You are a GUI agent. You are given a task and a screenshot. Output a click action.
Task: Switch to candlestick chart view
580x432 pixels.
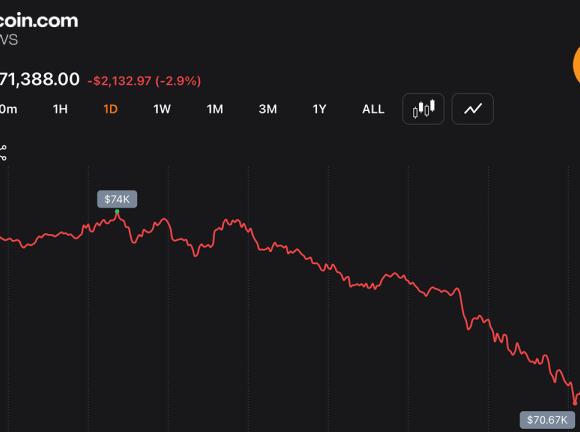[423, 109]
